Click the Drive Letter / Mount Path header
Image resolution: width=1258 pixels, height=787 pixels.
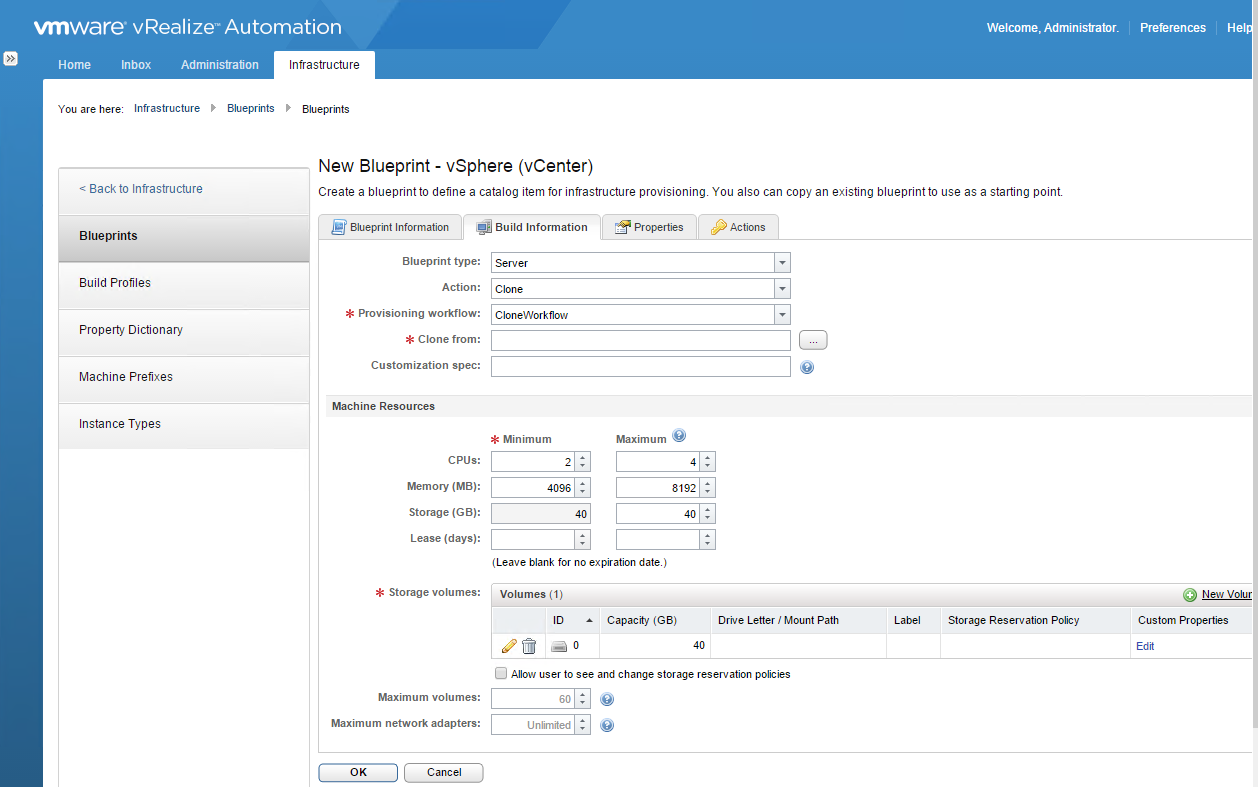click(x=798, y=620)
